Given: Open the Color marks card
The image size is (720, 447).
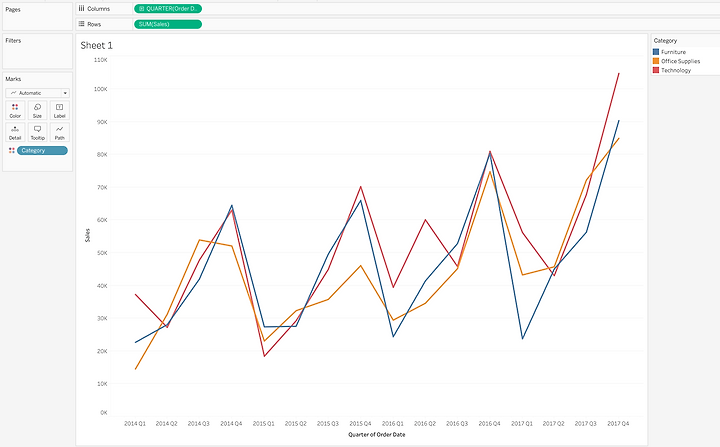Looking at the screenshot, I should pos(15,110).
